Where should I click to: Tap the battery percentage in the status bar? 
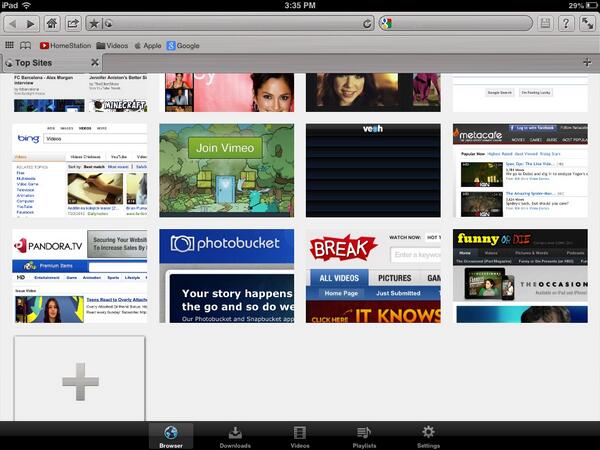(576, 5)
